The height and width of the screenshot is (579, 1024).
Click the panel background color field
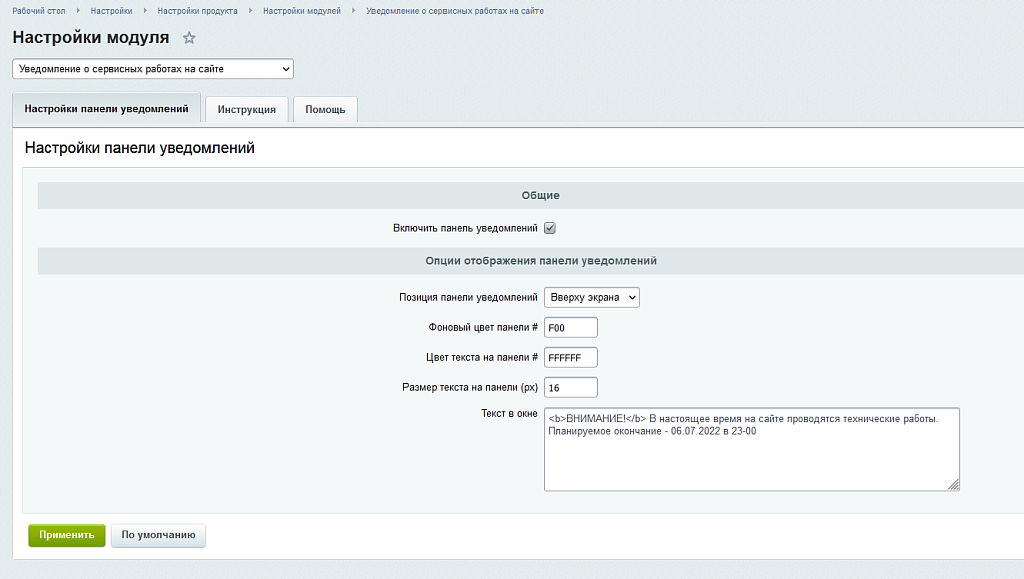[x=570, y=327]
